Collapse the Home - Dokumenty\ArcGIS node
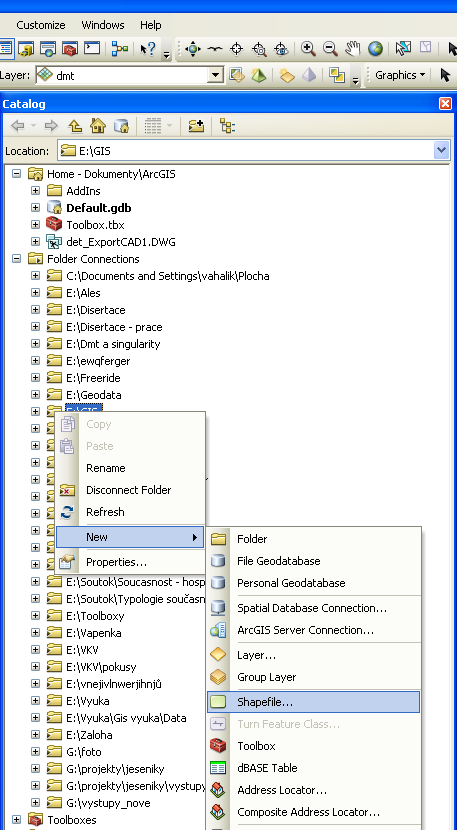This screenshot has height=830, width=457. coord(16,174)
